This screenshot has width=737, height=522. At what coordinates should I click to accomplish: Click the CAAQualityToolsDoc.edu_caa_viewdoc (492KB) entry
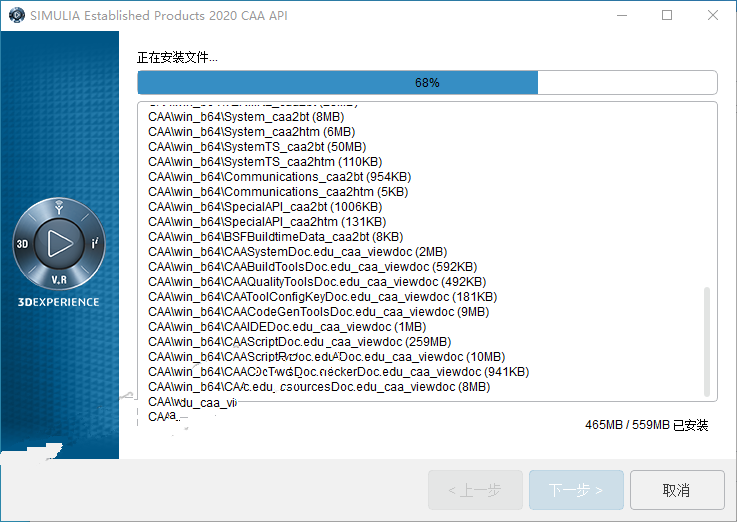[x=317, y=282]
